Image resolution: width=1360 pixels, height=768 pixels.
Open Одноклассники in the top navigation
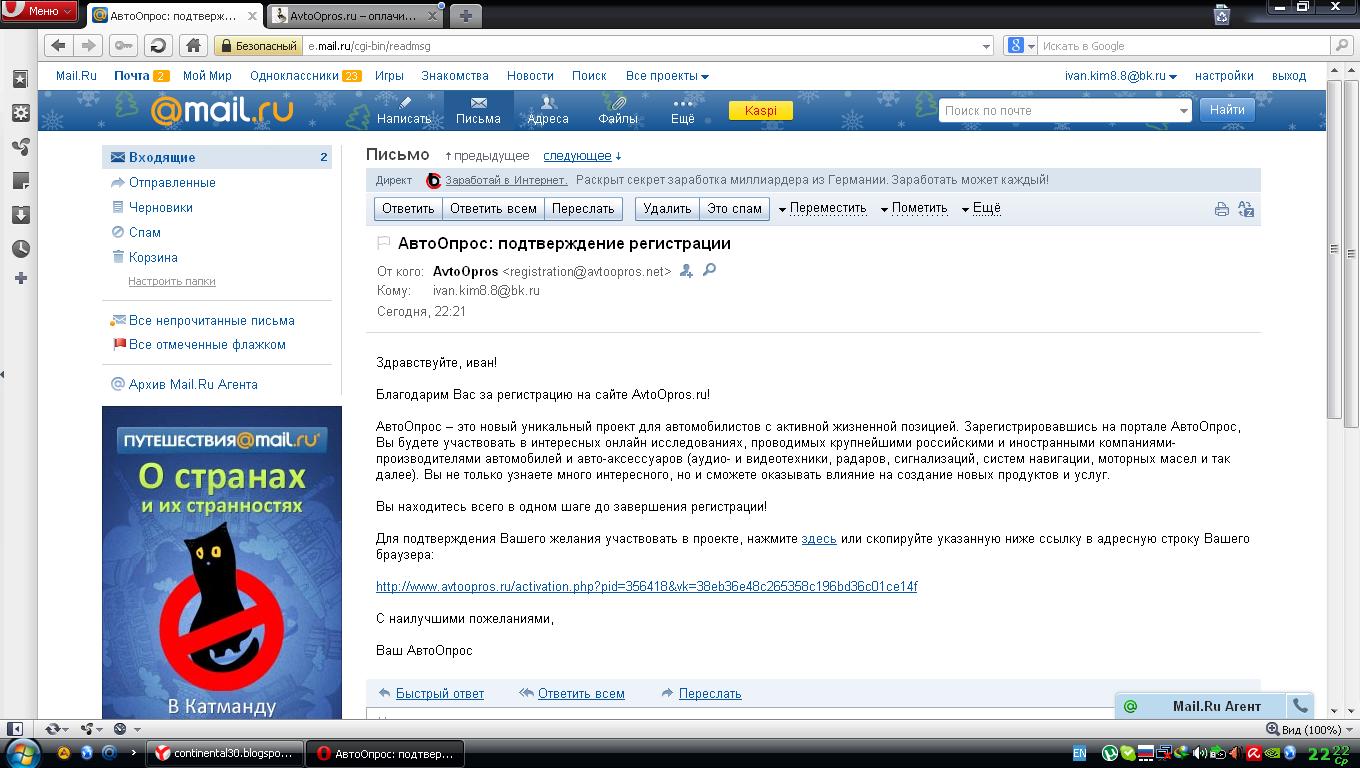[295, 76]
